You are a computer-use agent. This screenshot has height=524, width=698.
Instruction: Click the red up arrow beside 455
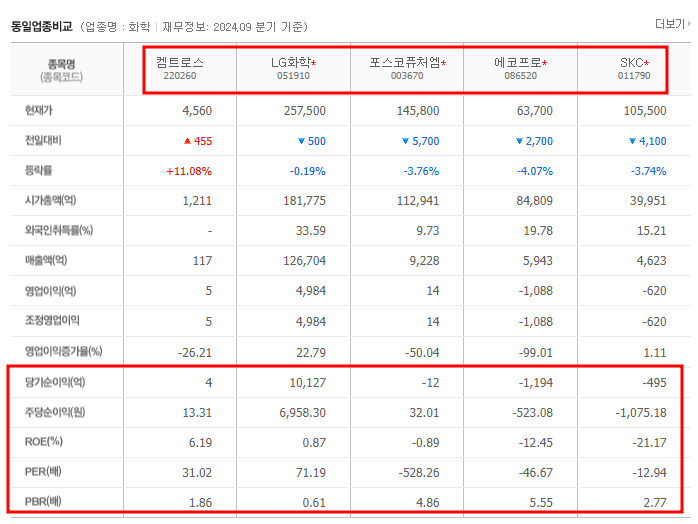187,141
